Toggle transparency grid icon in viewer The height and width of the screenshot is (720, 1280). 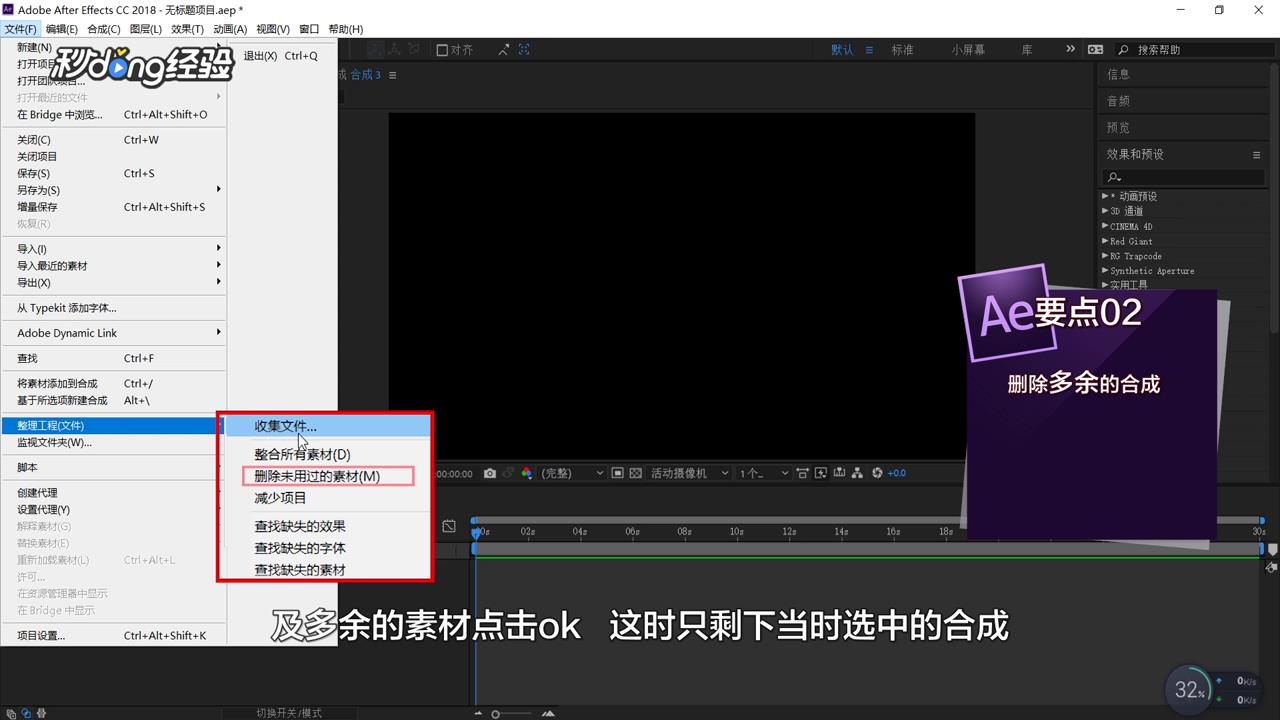point(636,473)
